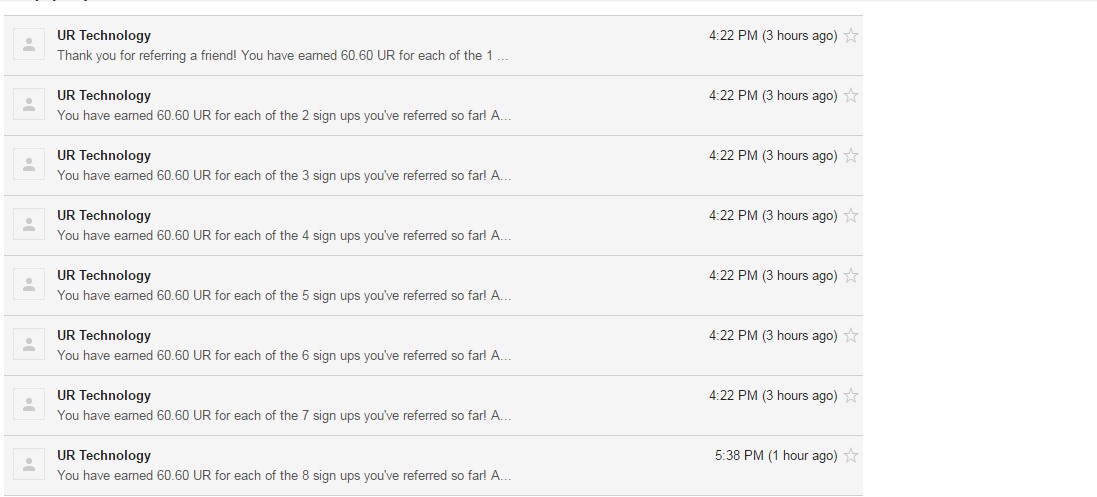Click the avatar on the 7 sign ups email
1097x497 pixels.
[29, 405]
